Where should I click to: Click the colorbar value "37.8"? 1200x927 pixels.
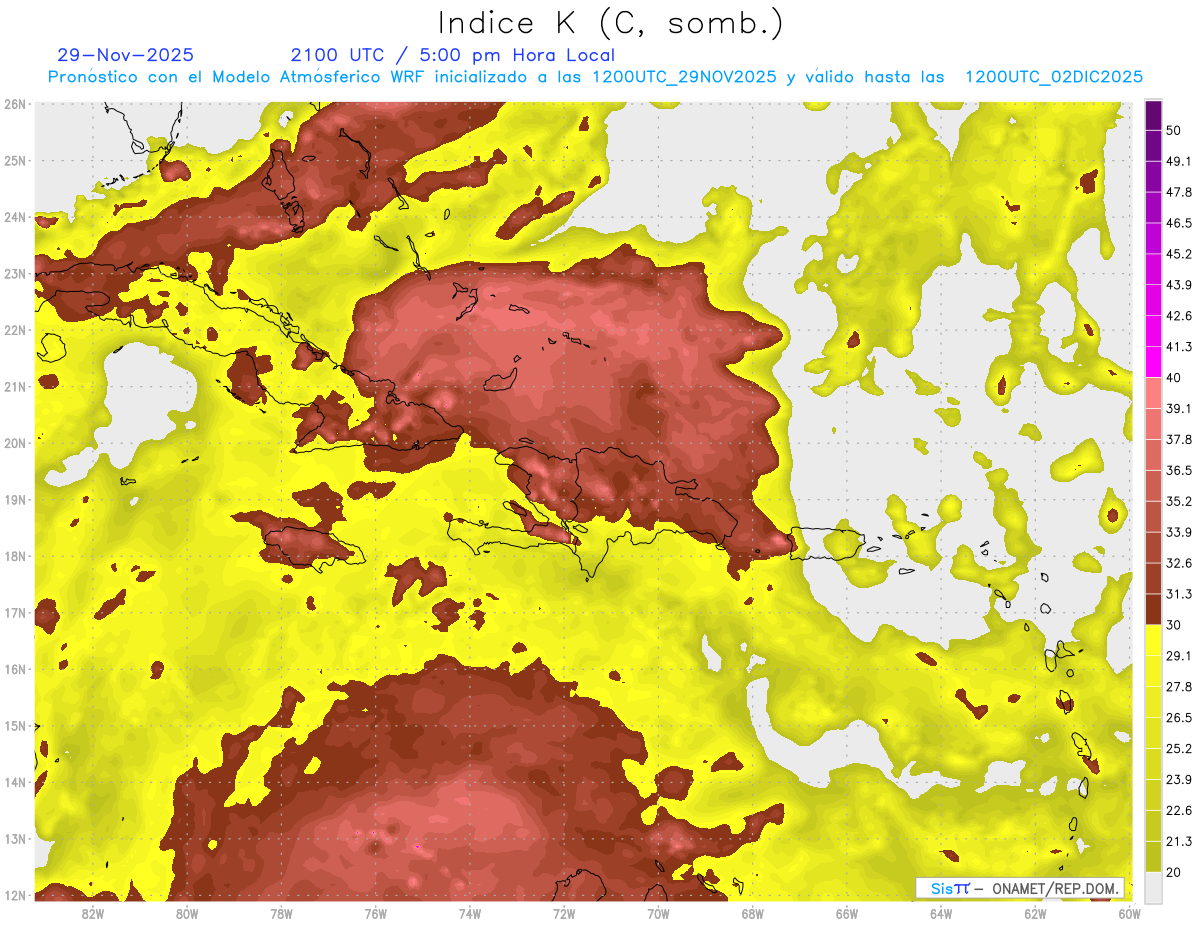coord(1179,439)
